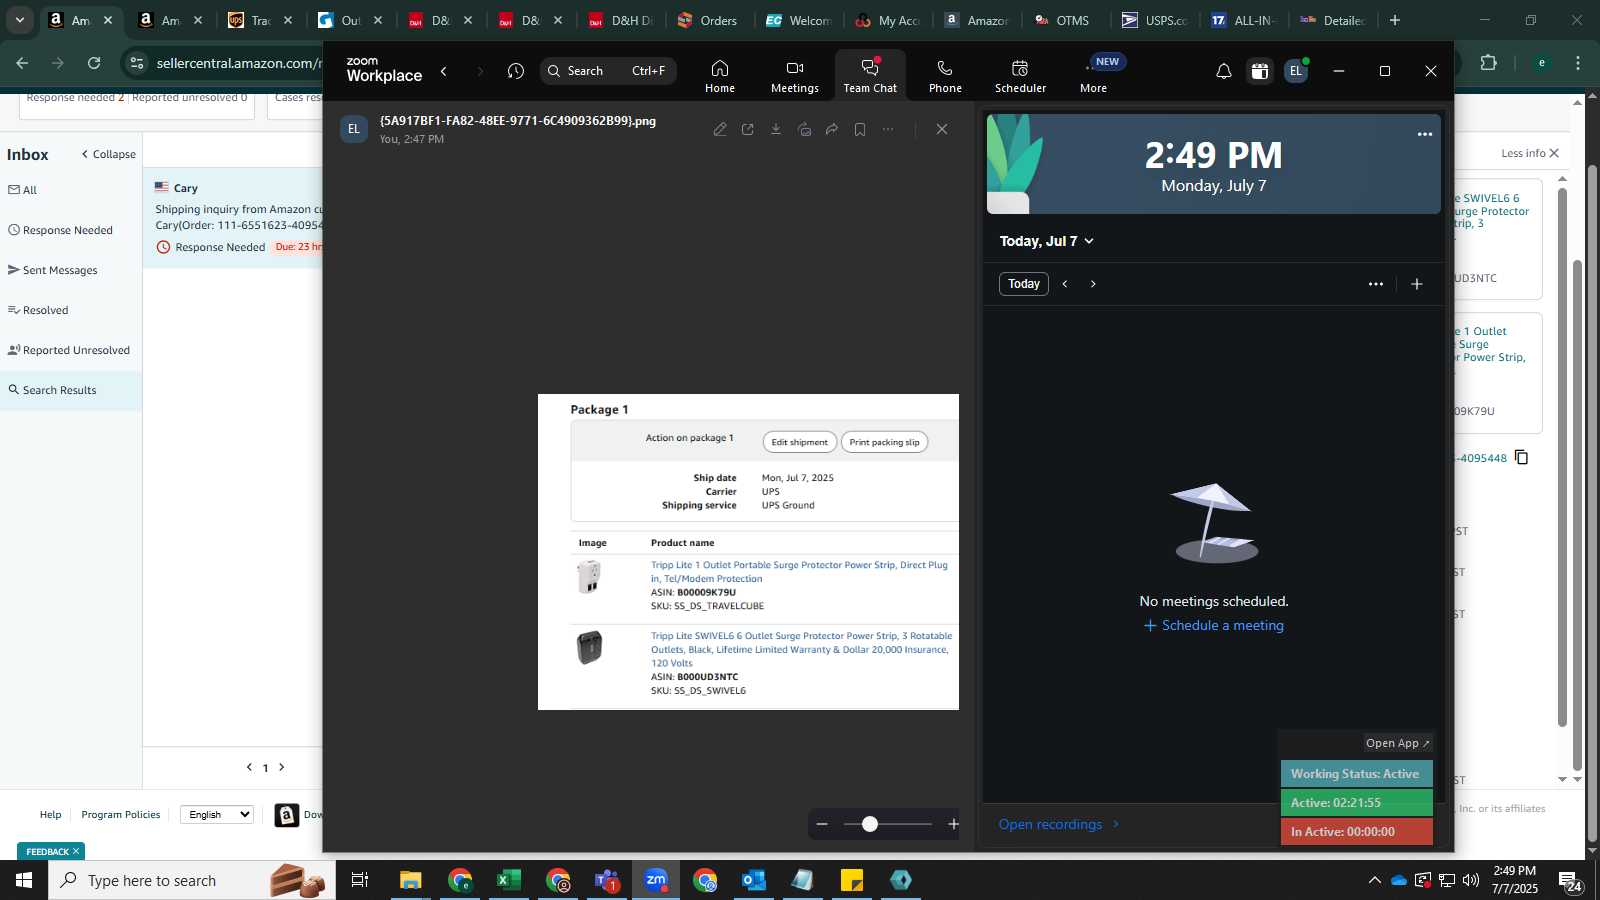Open File Explorer from taskbar
Image resolution: width=1600 pixels, height=900 pixels.
[x=411, y=880]
